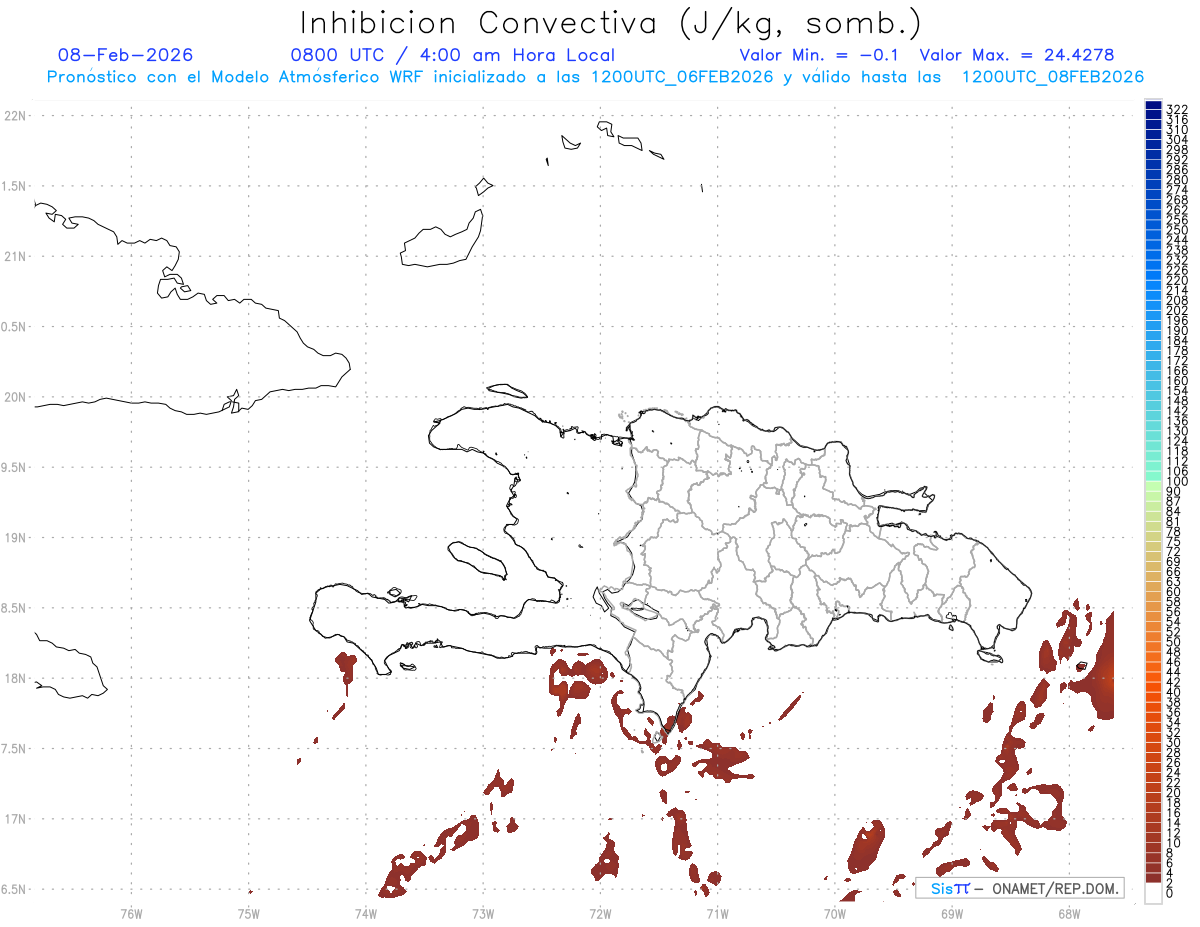1200x927 pixels.
Task: Click the "17N" latitude label
Action: click(14, 819)
